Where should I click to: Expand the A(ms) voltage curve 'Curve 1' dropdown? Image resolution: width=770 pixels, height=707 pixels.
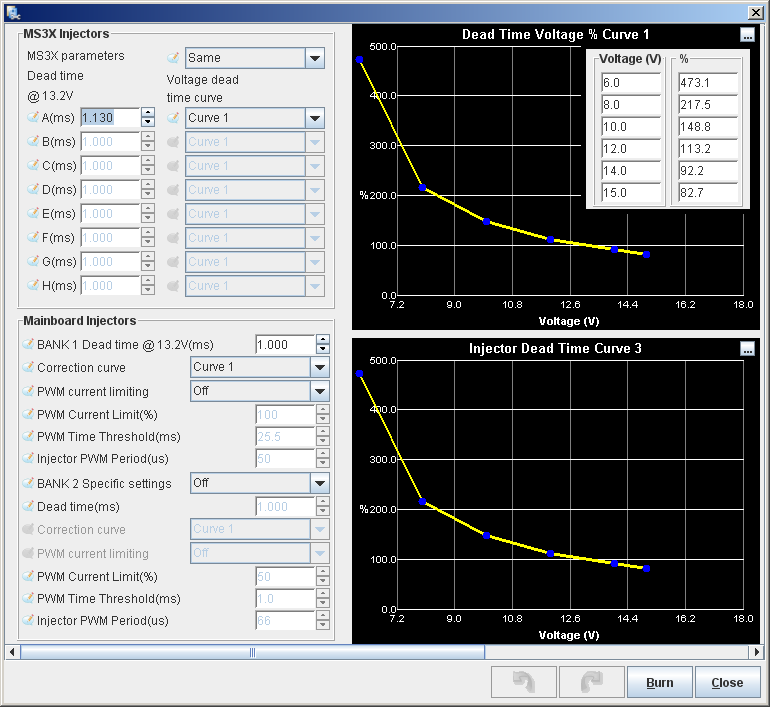coord(255,118)
